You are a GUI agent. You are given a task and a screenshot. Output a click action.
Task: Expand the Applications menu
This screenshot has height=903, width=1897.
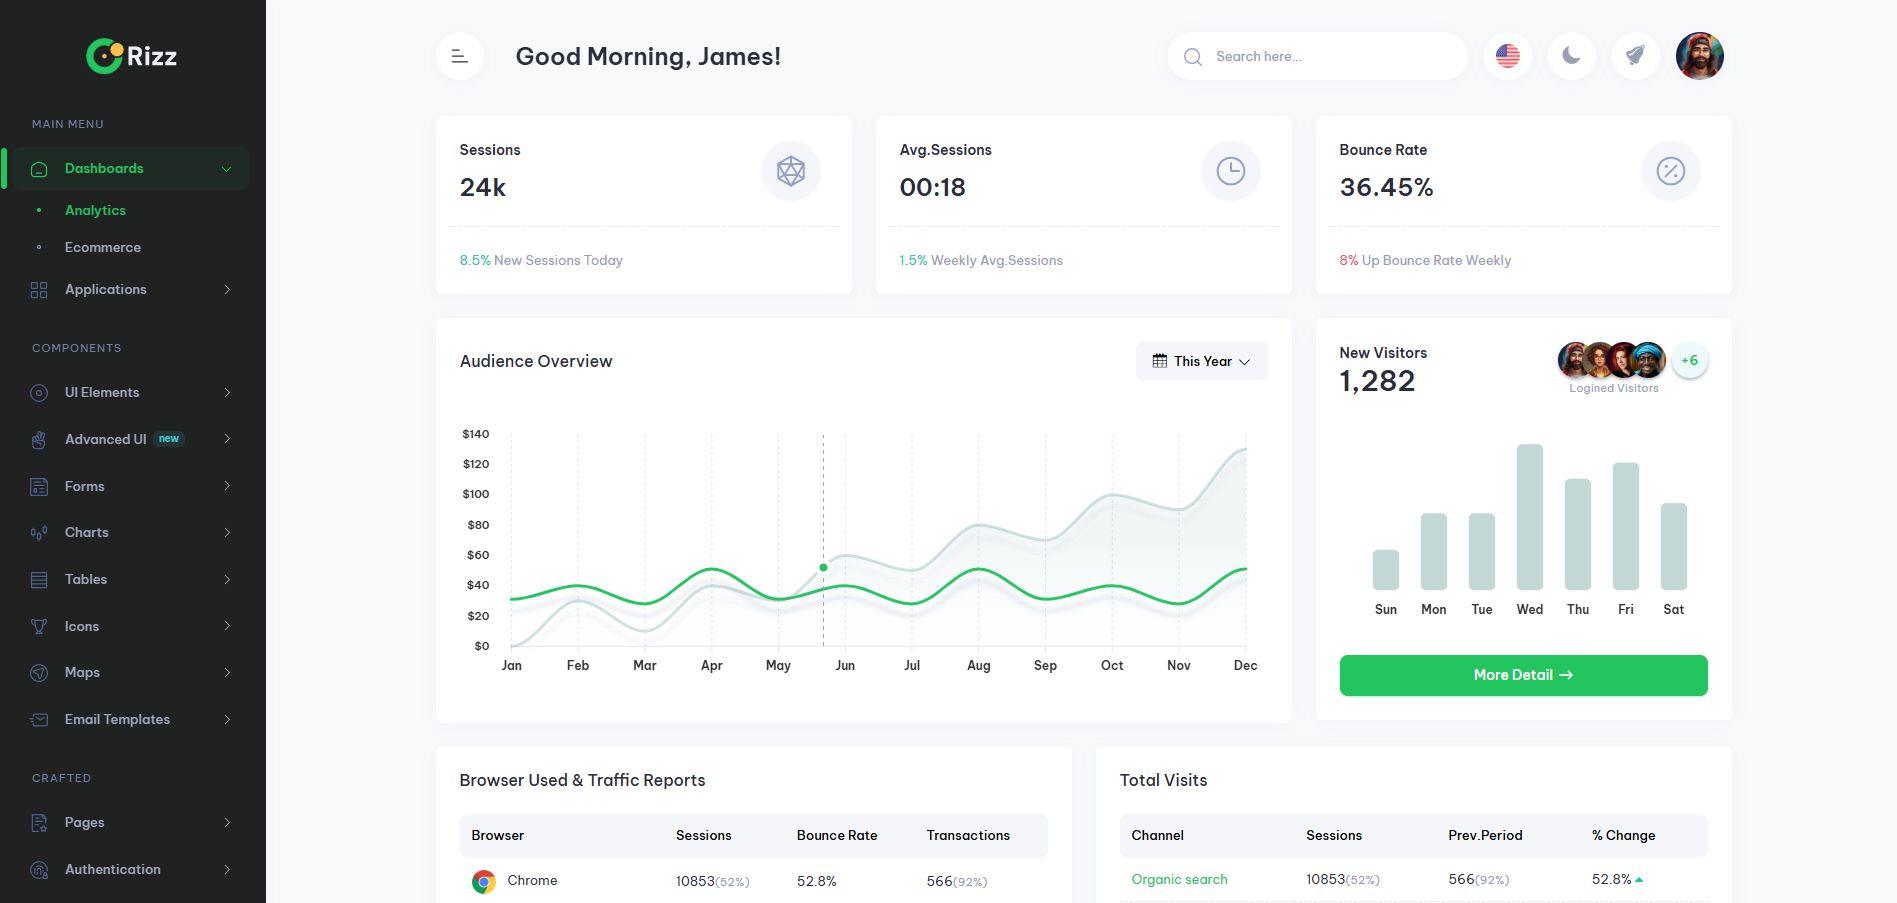click(x=105, y=289)
